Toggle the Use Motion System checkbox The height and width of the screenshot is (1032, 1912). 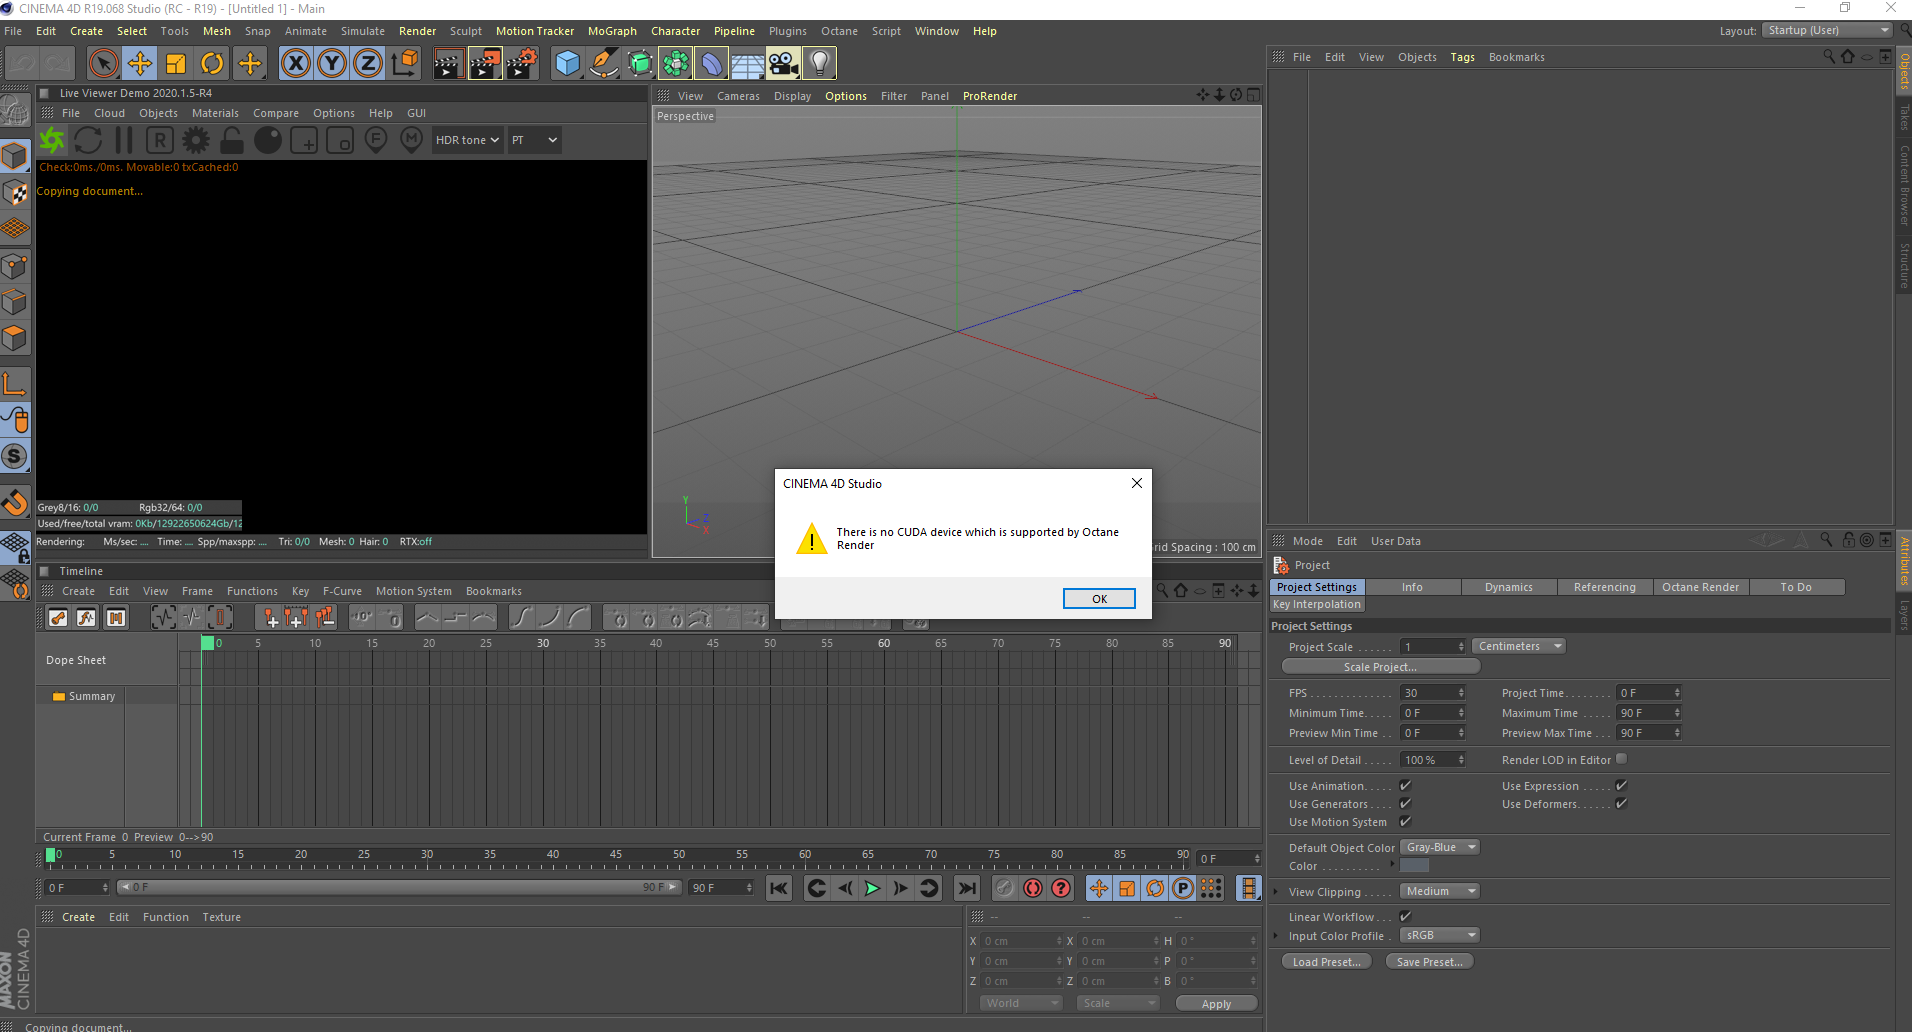click(x=1405, y=822)
